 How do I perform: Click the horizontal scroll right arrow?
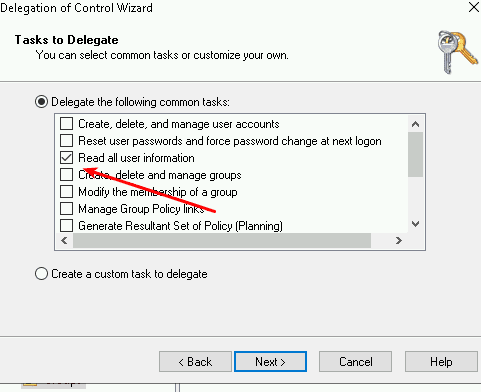pyautogui.click(x=399, y=240)
